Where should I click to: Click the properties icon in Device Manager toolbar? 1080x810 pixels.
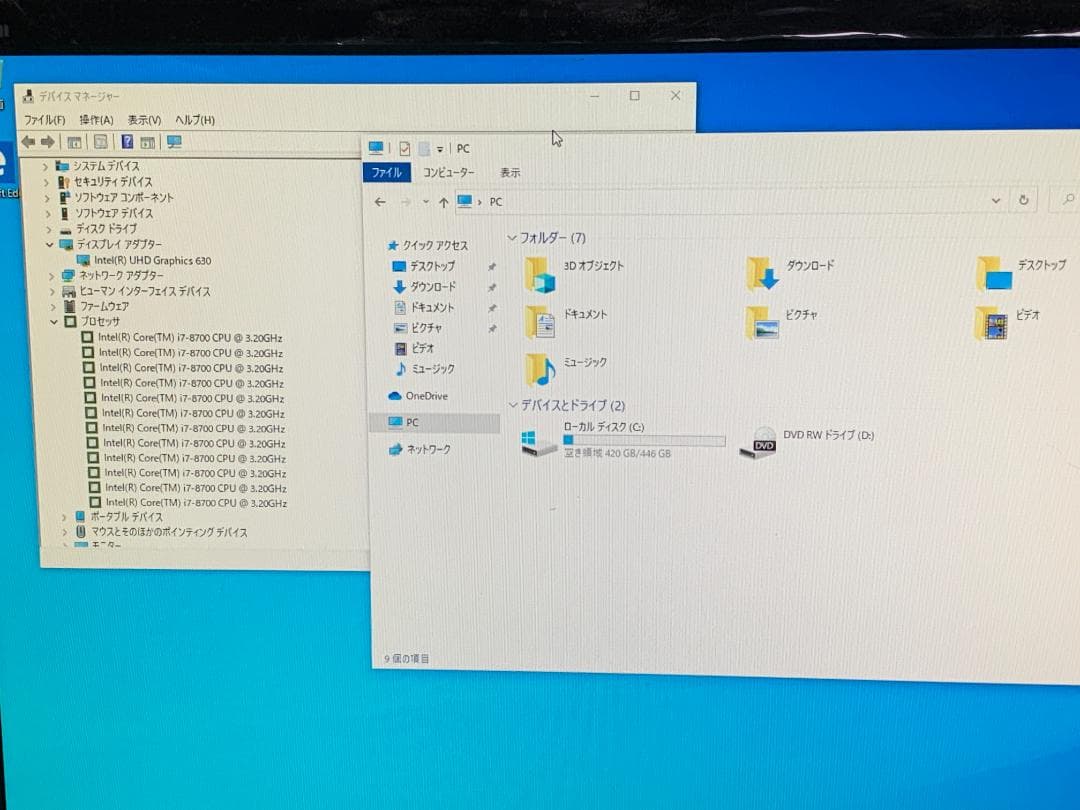click(100, 141)
